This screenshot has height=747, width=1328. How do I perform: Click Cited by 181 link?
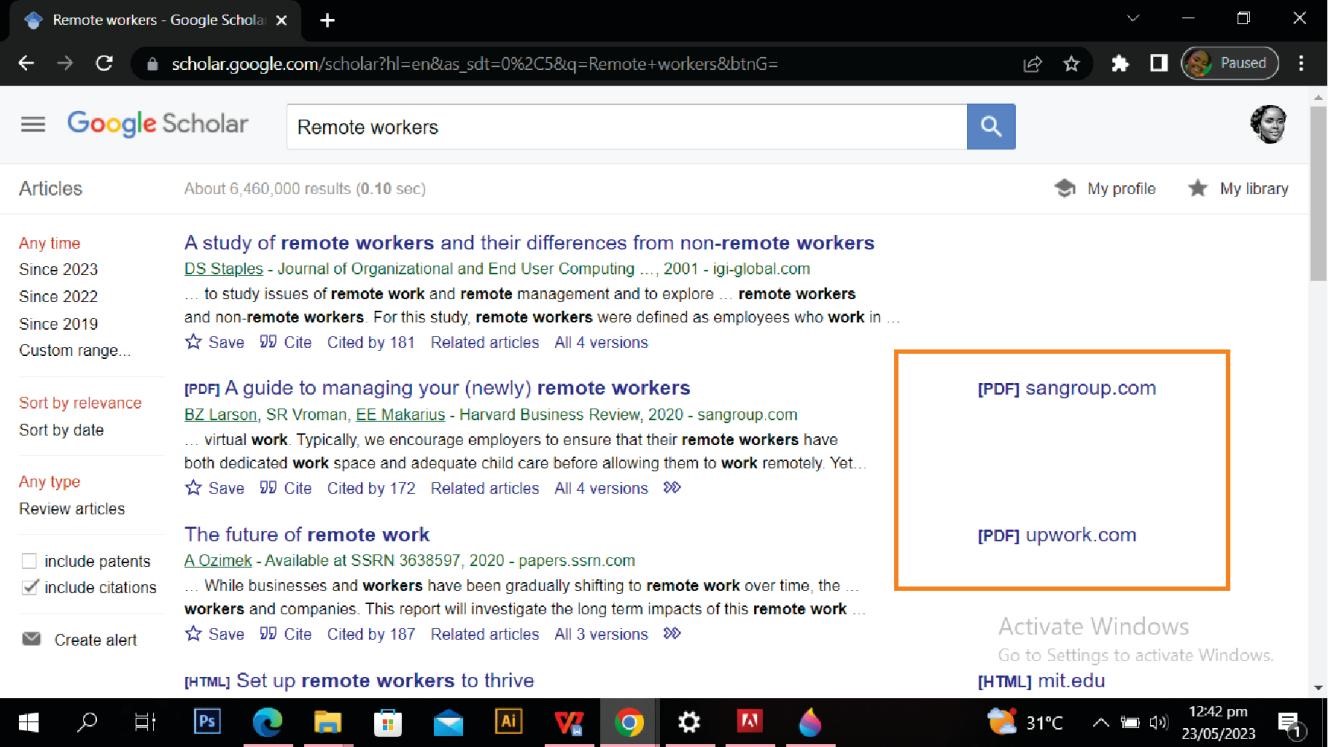[x=371, y=342]
